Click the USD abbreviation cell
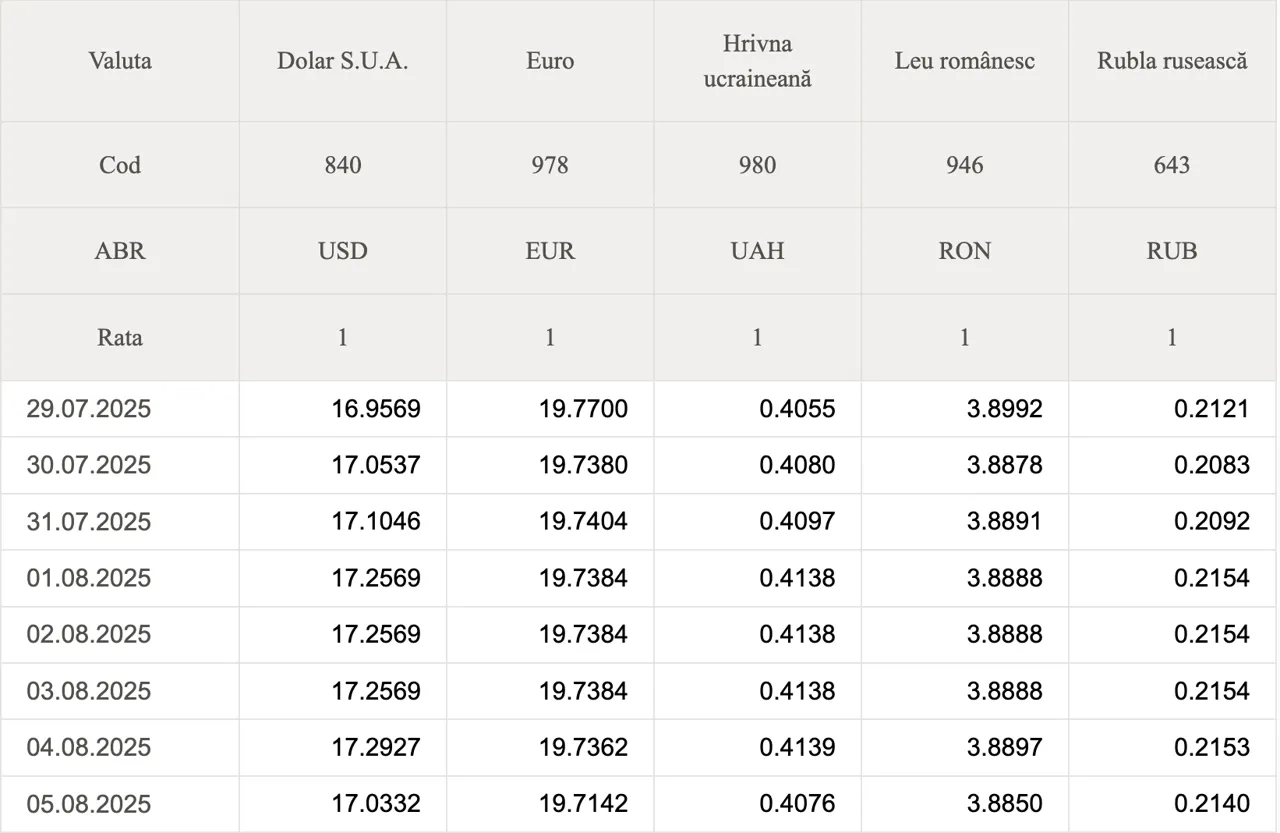This screenshot has height=833, width=1280. tap(343, 251)
